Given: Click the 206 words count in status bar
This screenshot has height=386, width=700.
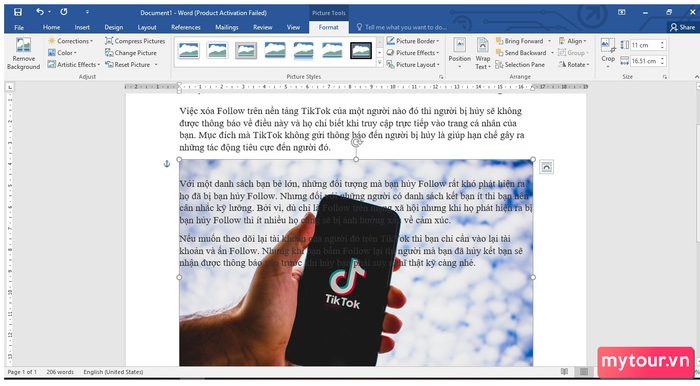Looking at the screenshot, I should tap(60, 372).
